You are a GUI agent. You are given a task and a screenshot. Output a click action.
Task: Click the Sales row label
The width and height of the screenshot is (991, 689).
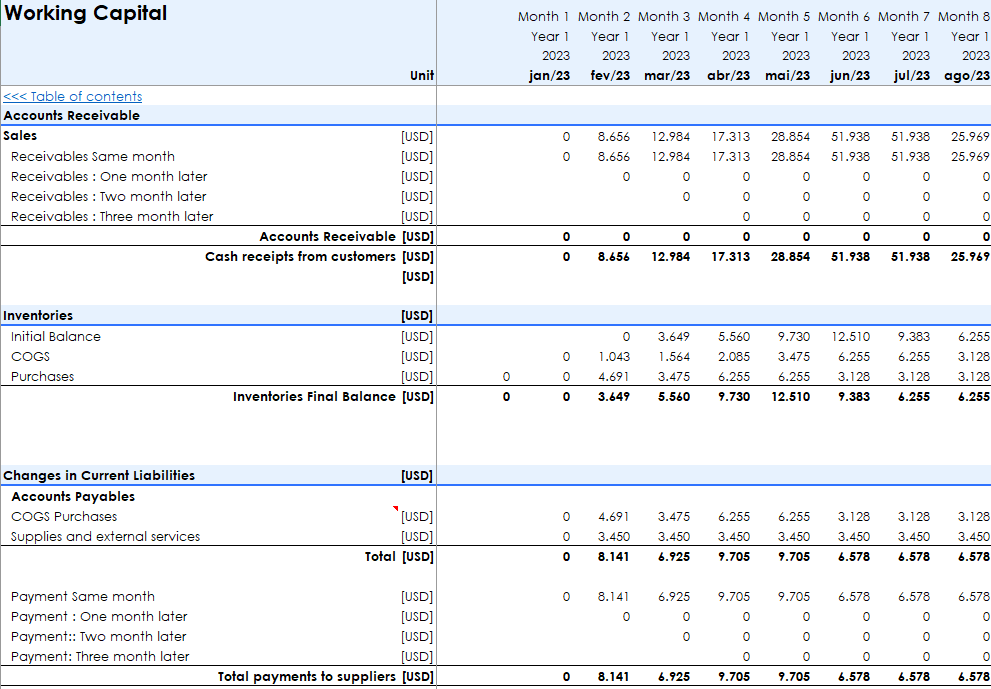(20, 136)
